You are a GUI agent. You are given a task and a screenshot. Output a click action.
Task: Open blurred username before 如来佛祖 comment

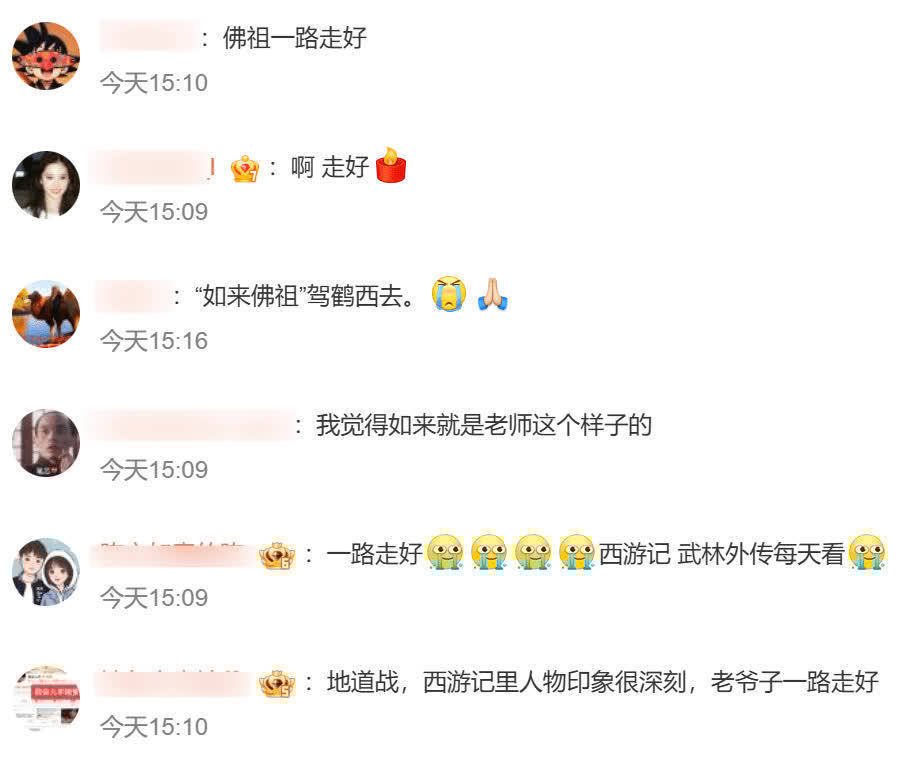(x=131, y=296)
